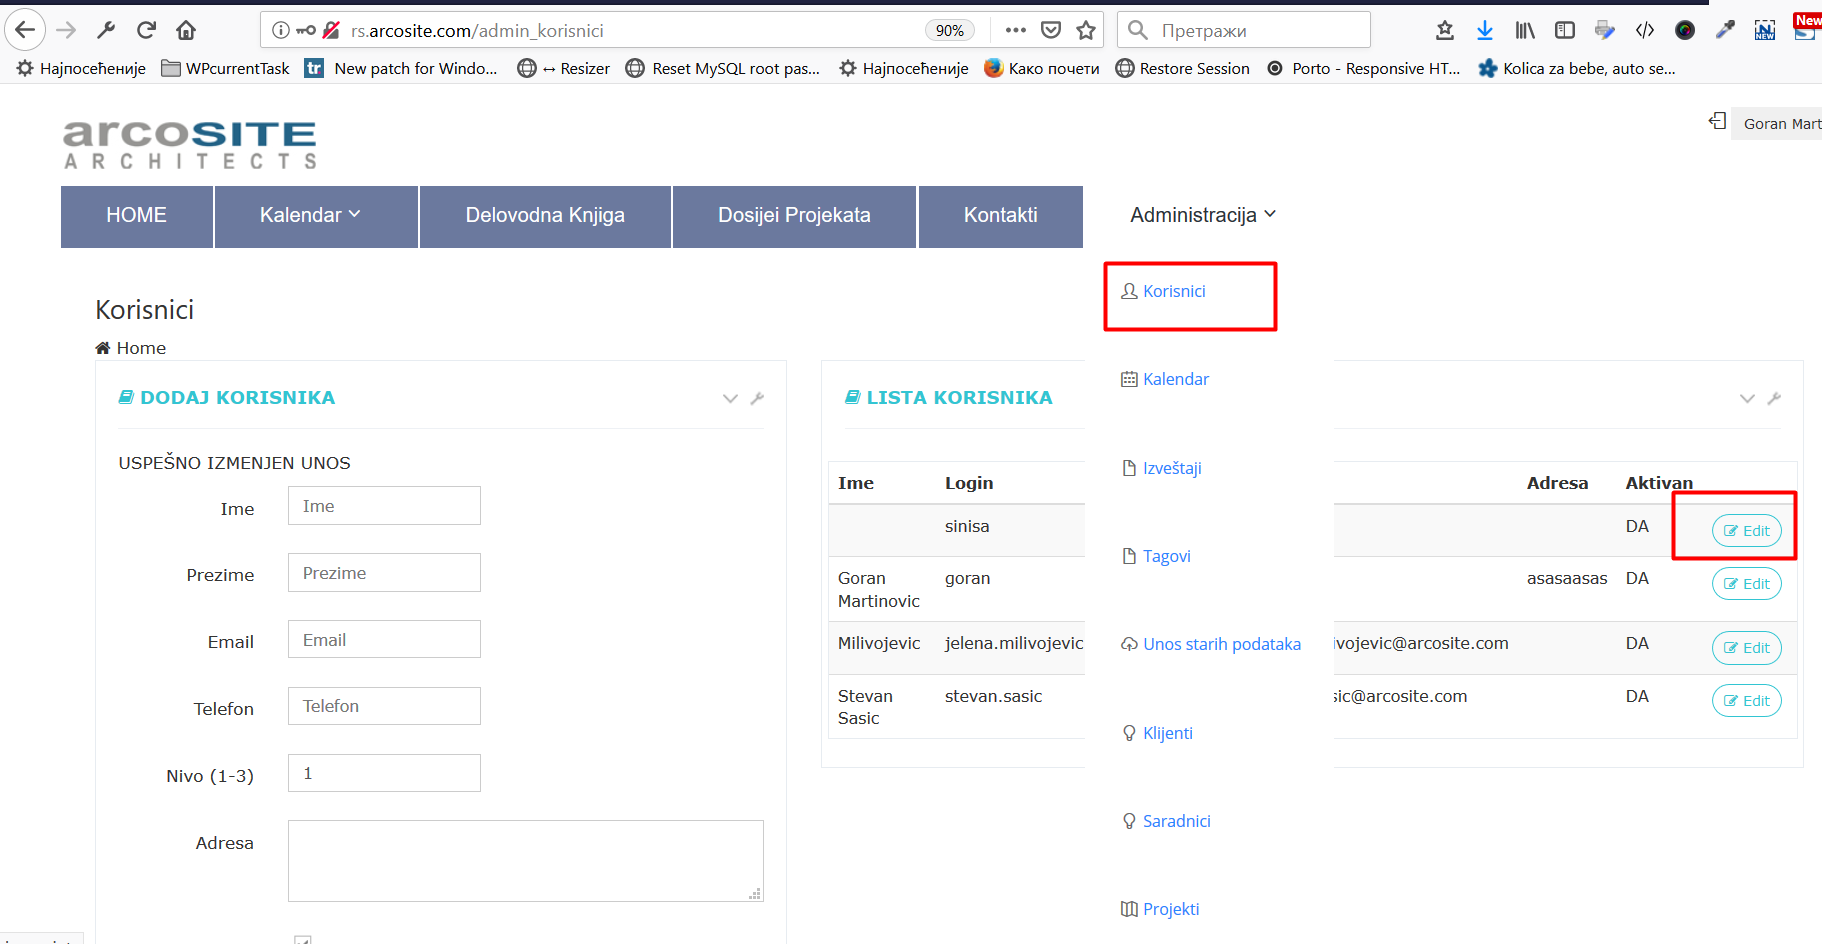This screenshot has height=944, width=1822.
Task: Collapse the Administracija dropdown menu
Action: [1203, 215]
